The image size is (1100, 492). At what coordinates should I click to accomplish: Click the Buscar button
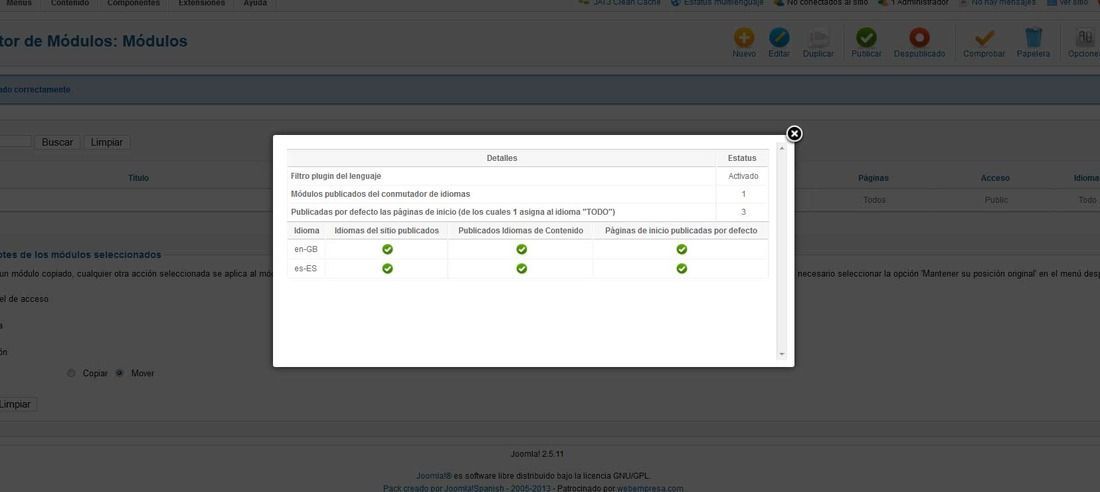(x=58, y=142)
